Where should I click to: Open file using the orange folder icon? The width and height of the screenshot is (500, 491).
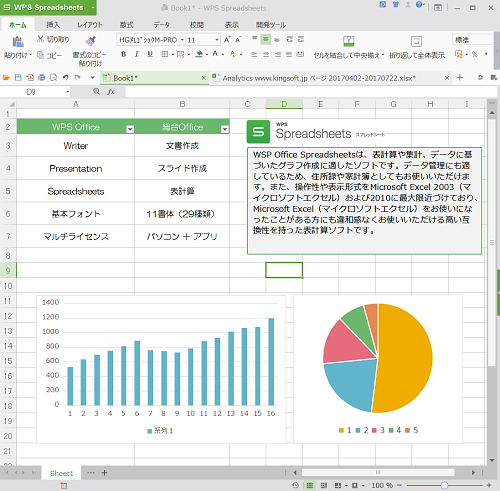pyautogui.click(x=6, y=78)
